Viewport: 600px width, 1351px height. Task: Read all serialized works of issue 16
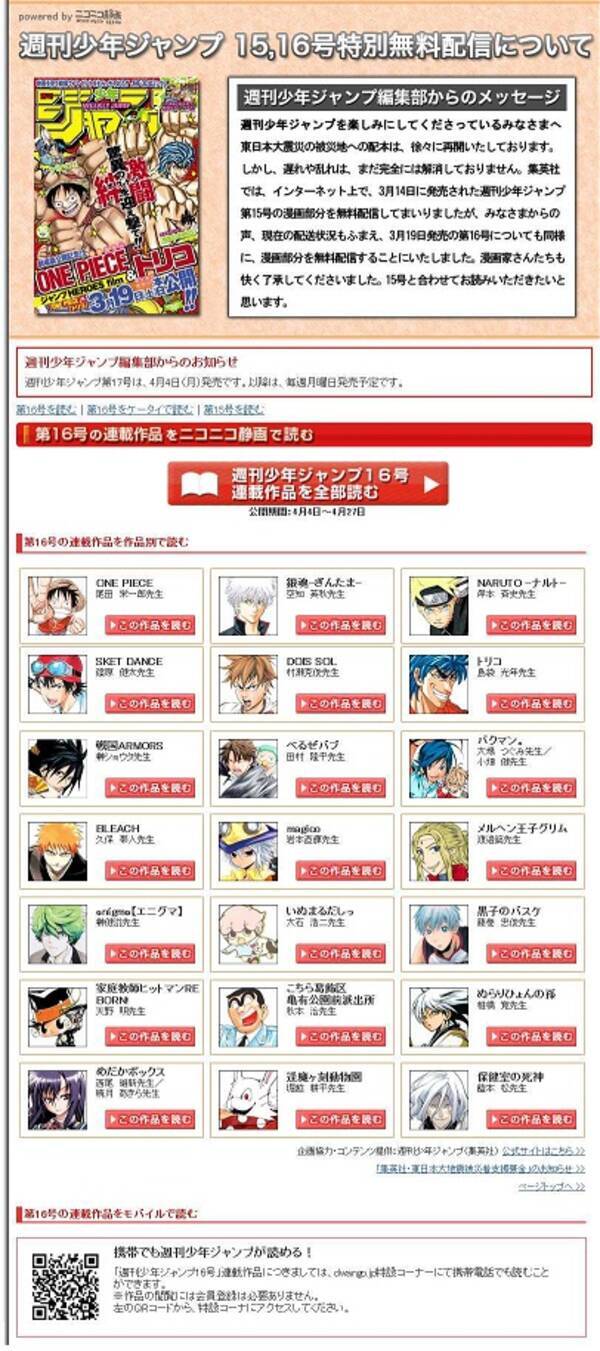click(x=308, y=484)
